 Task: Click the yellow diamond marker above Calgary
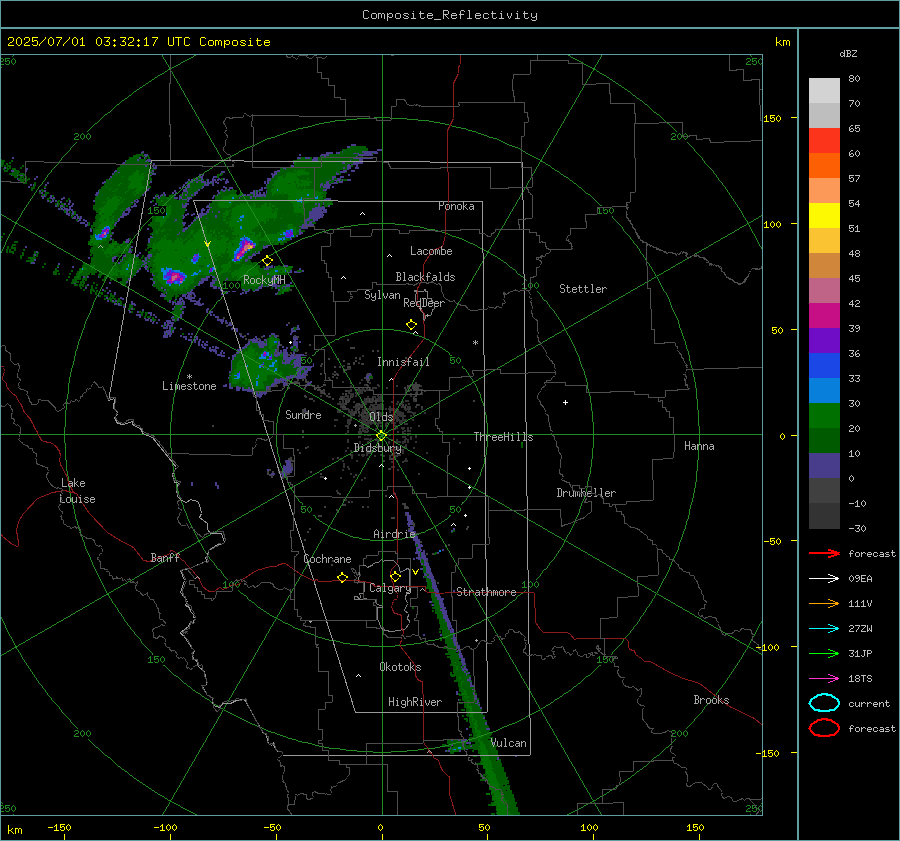(395, 576)
